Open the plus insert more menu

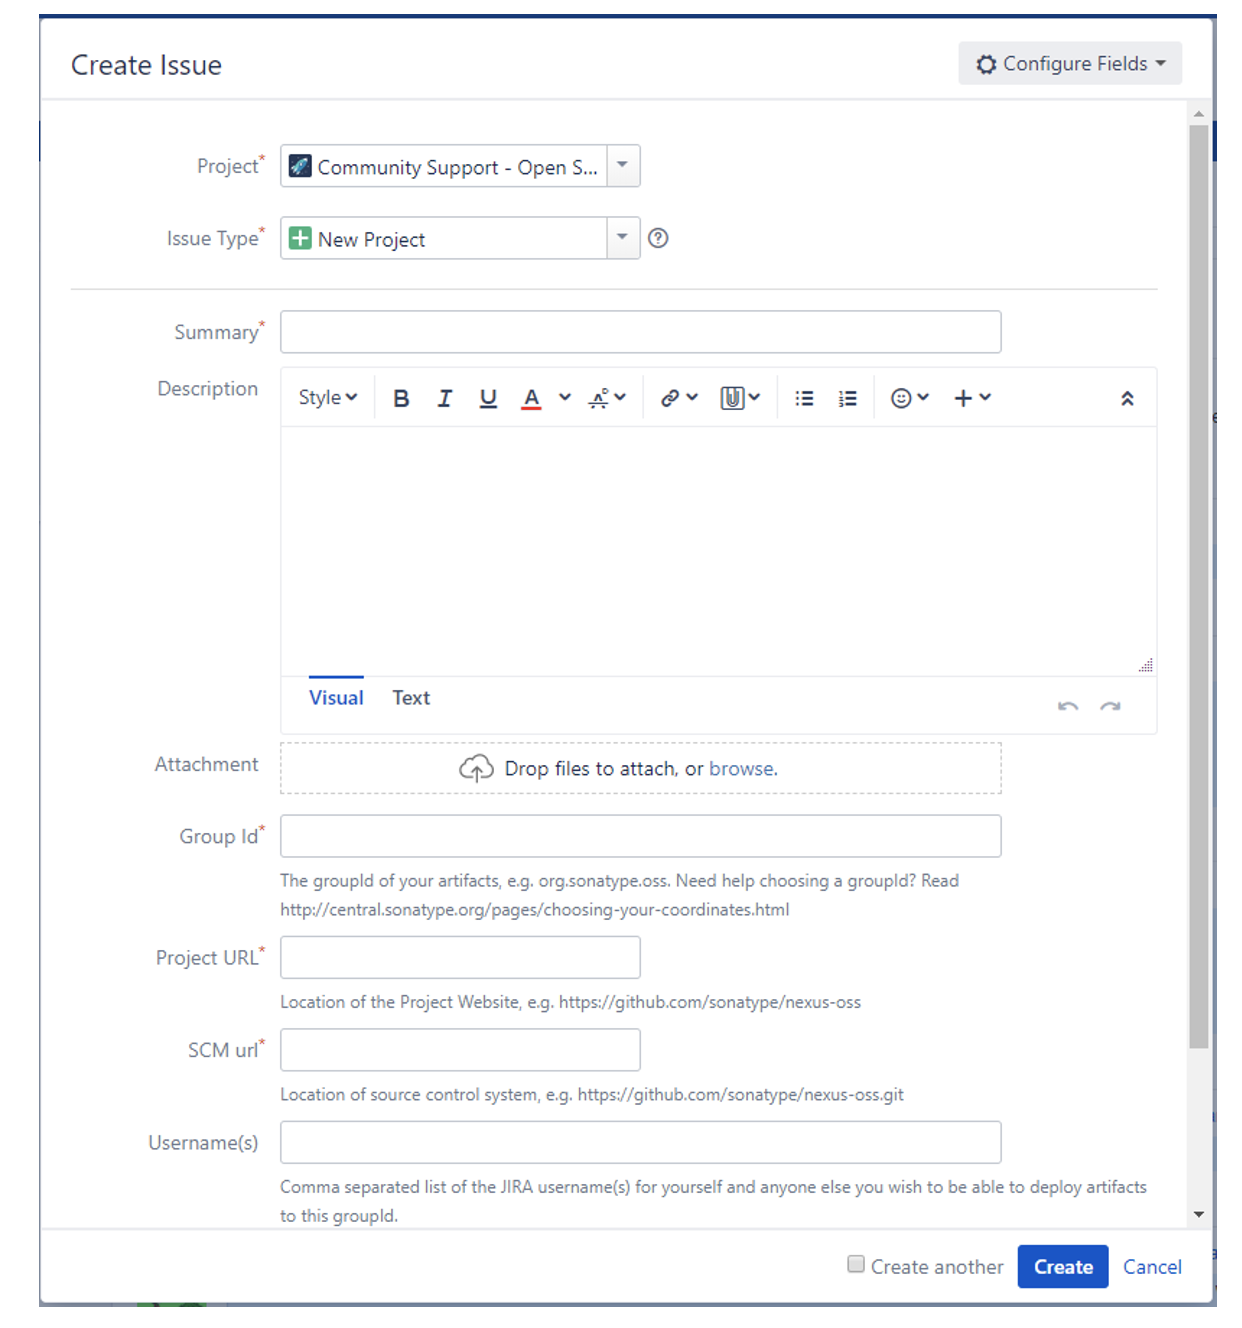click(x=972, y=398)
